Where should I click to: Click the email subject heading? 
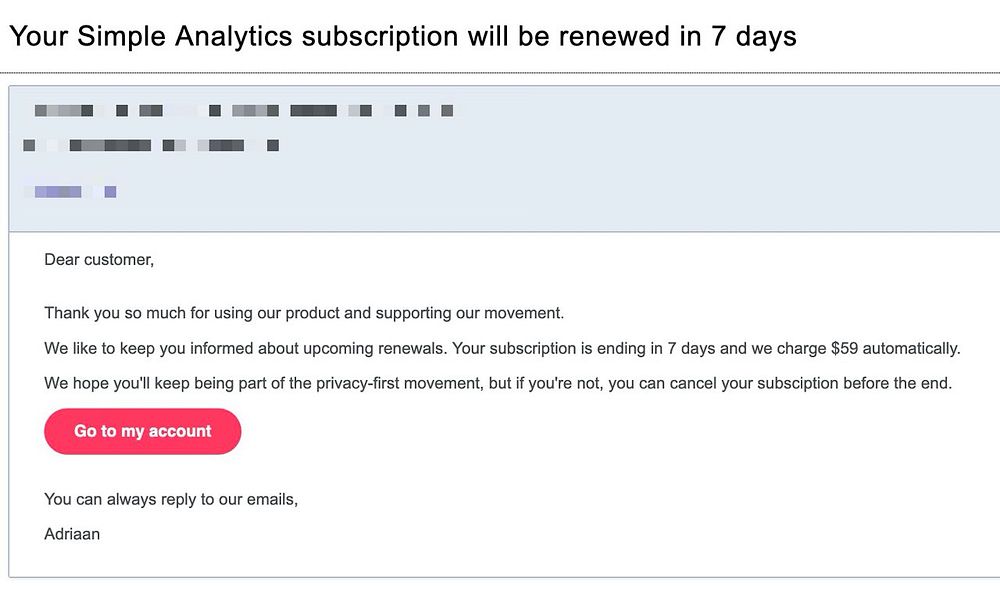coord(402,37)
